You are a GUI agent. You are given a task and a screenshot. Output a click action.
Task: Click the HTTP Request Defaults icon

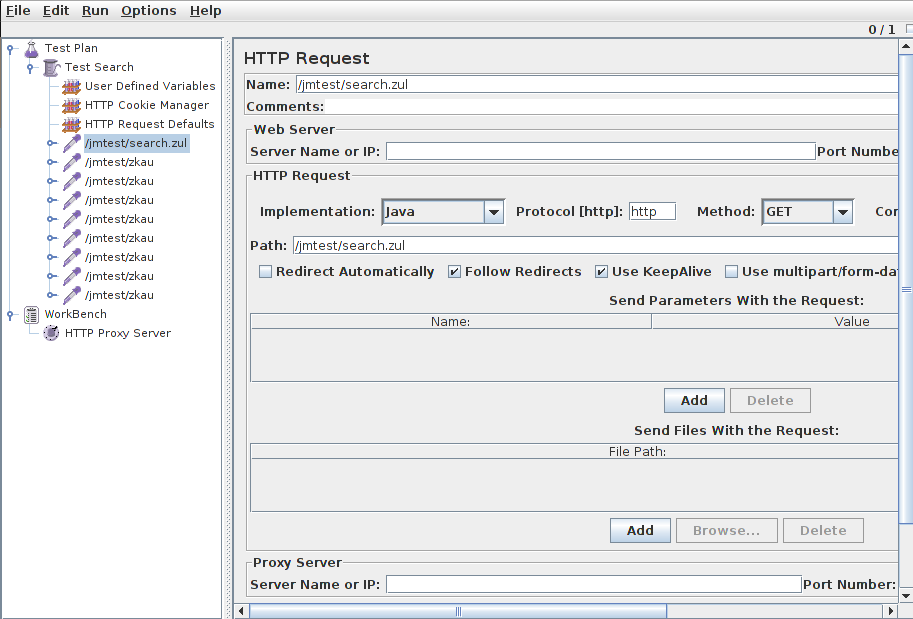pos(71,125)
